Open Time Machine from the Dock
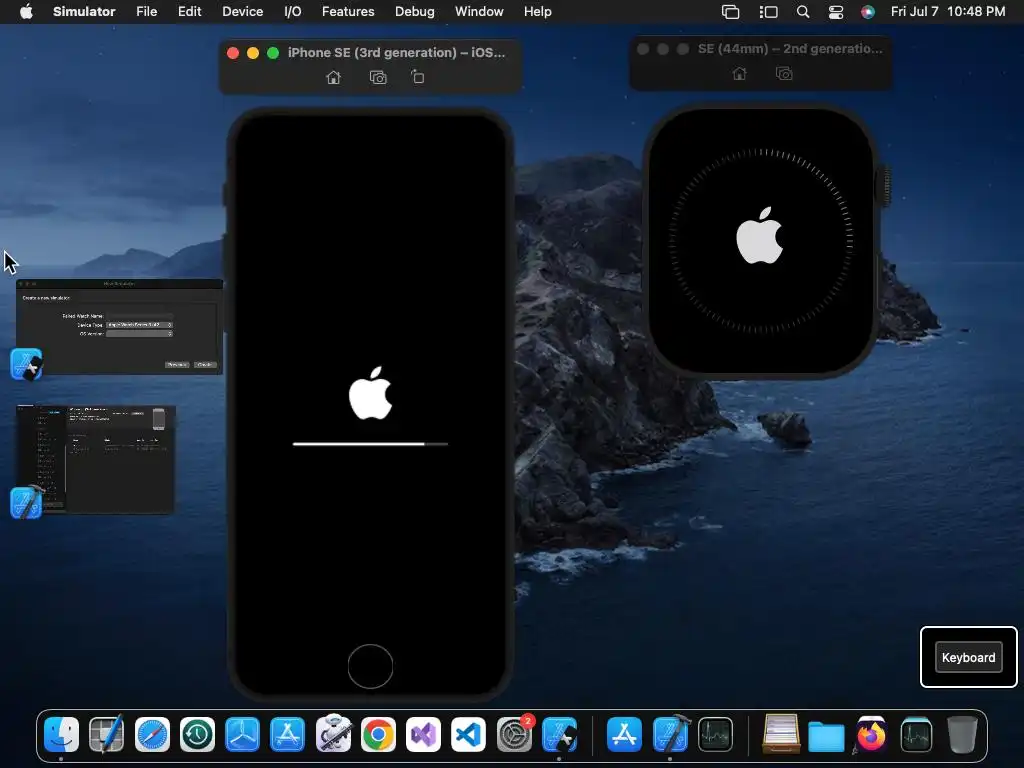 [x=197, y=734]
